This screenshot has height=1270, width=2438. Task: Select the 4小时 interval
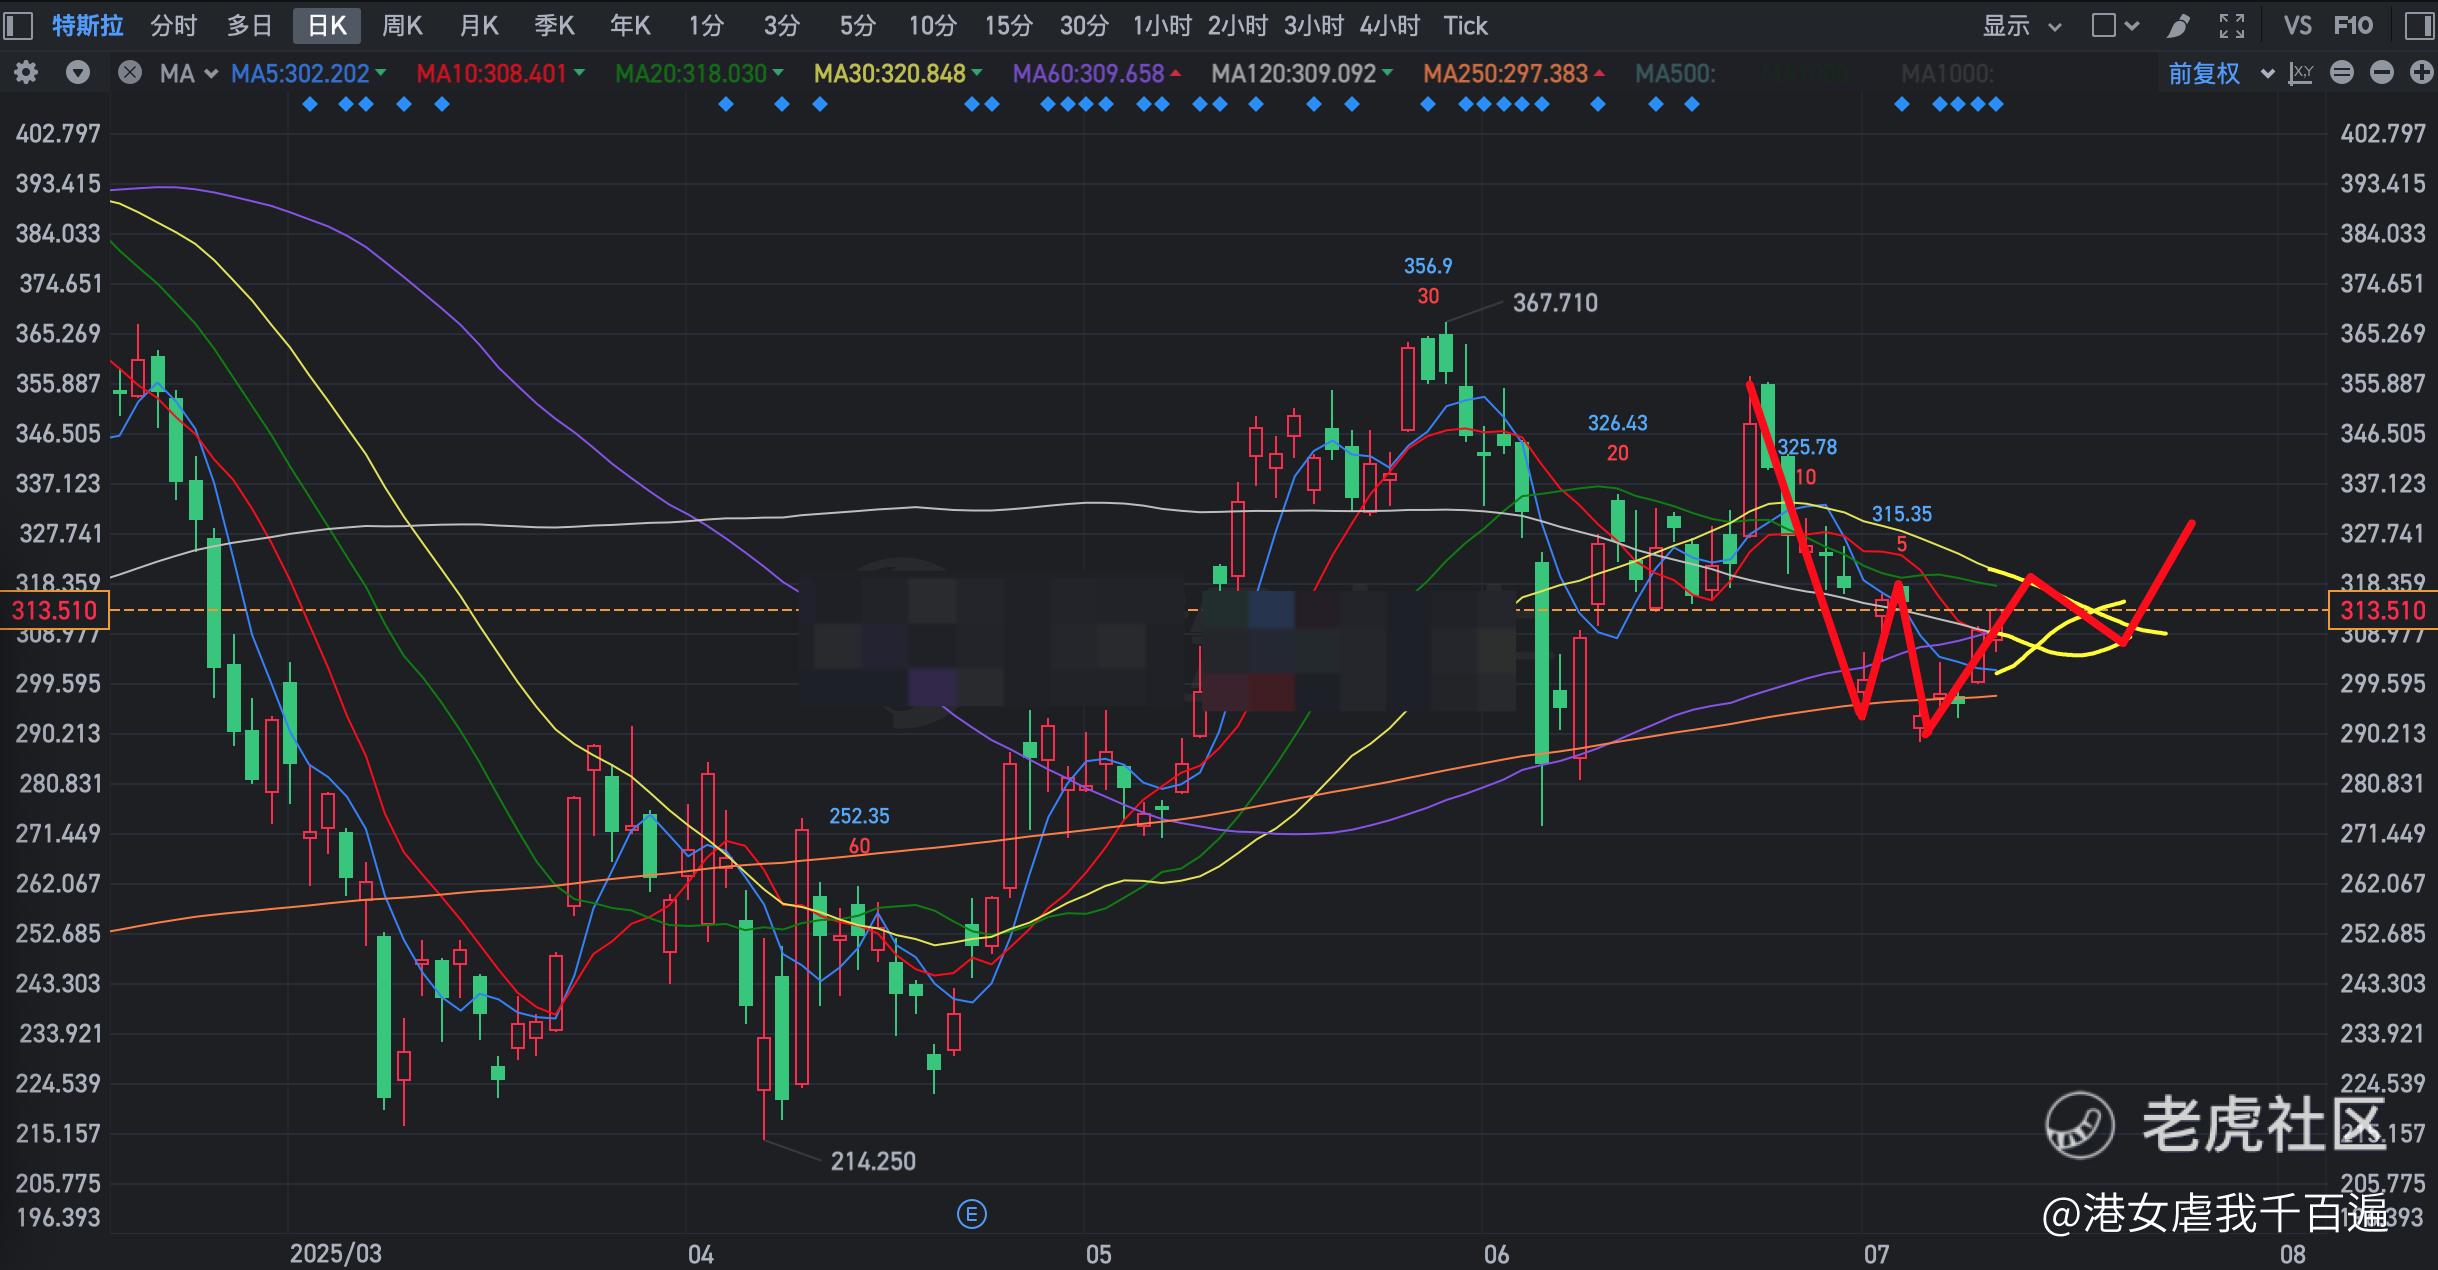[1390, 26]
